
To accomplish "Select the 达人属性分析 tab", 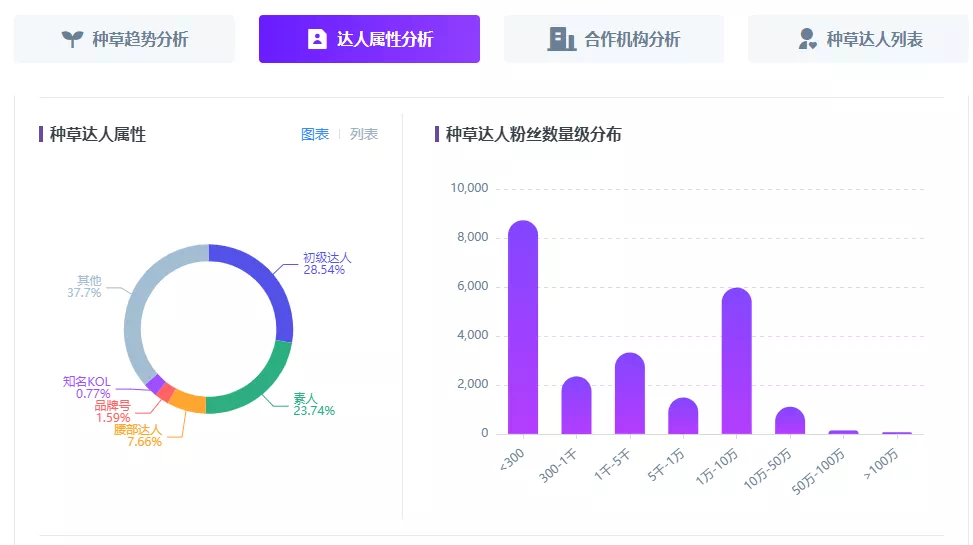I will (369, 39).
